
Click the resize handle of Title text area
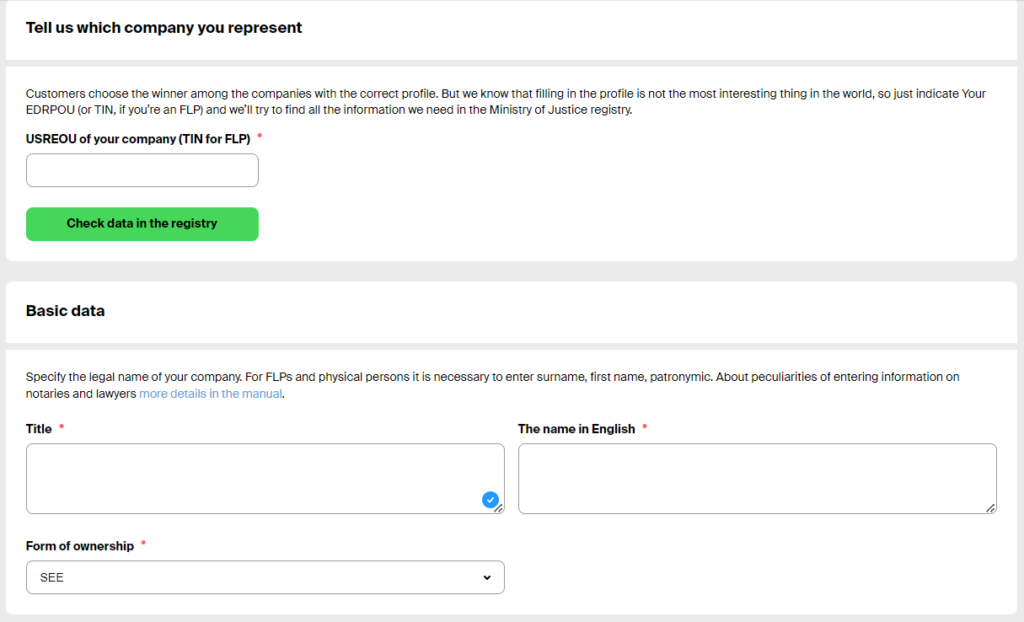pyautogui.click(x=499, y=508)
